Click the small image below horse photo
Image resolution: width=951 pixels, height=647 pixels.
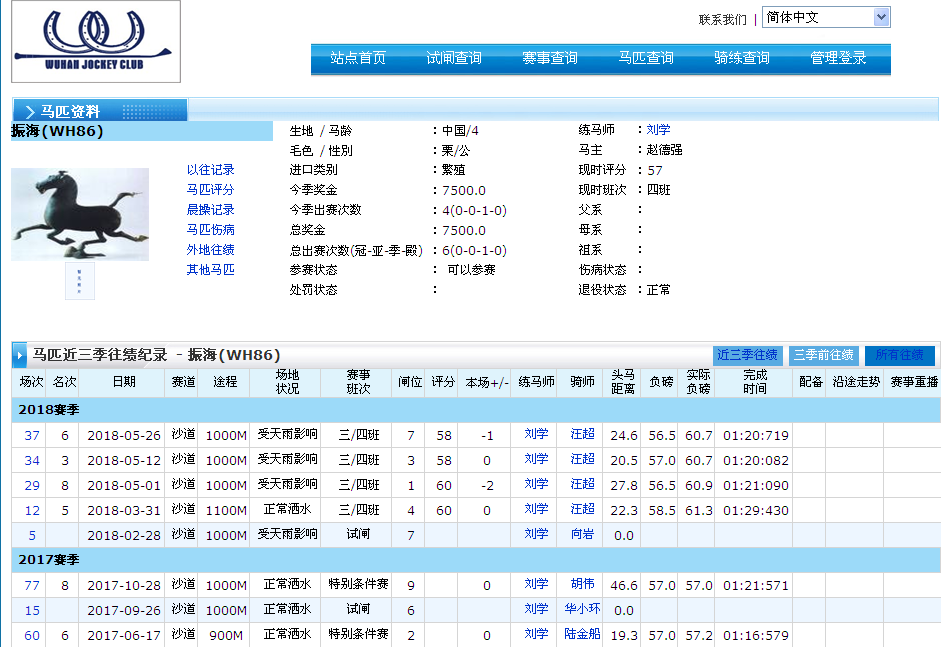tap(80, 282)
